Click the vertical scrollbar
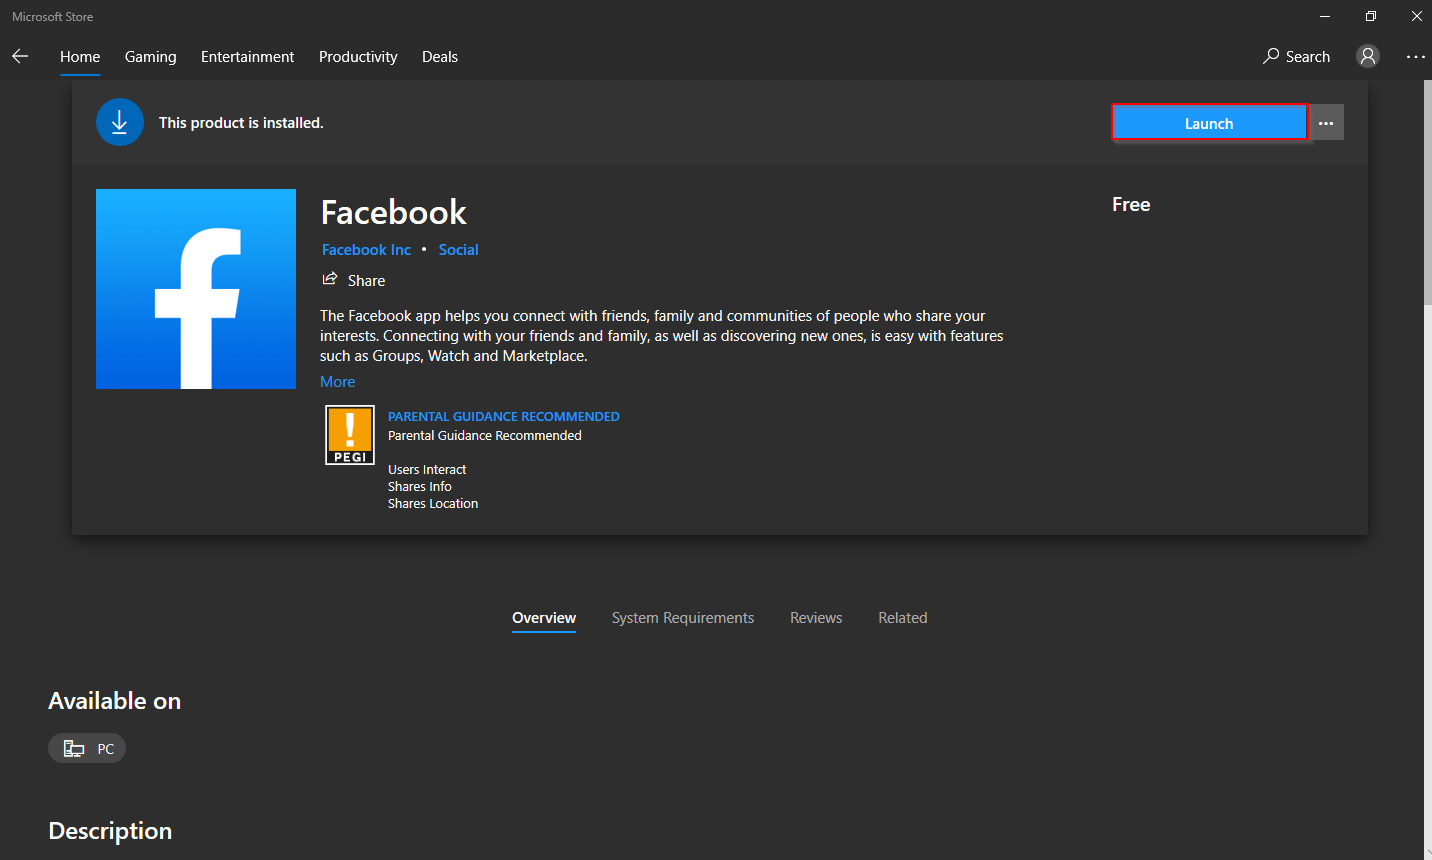The image size is (1432, 860). [x=1427, y=192]
